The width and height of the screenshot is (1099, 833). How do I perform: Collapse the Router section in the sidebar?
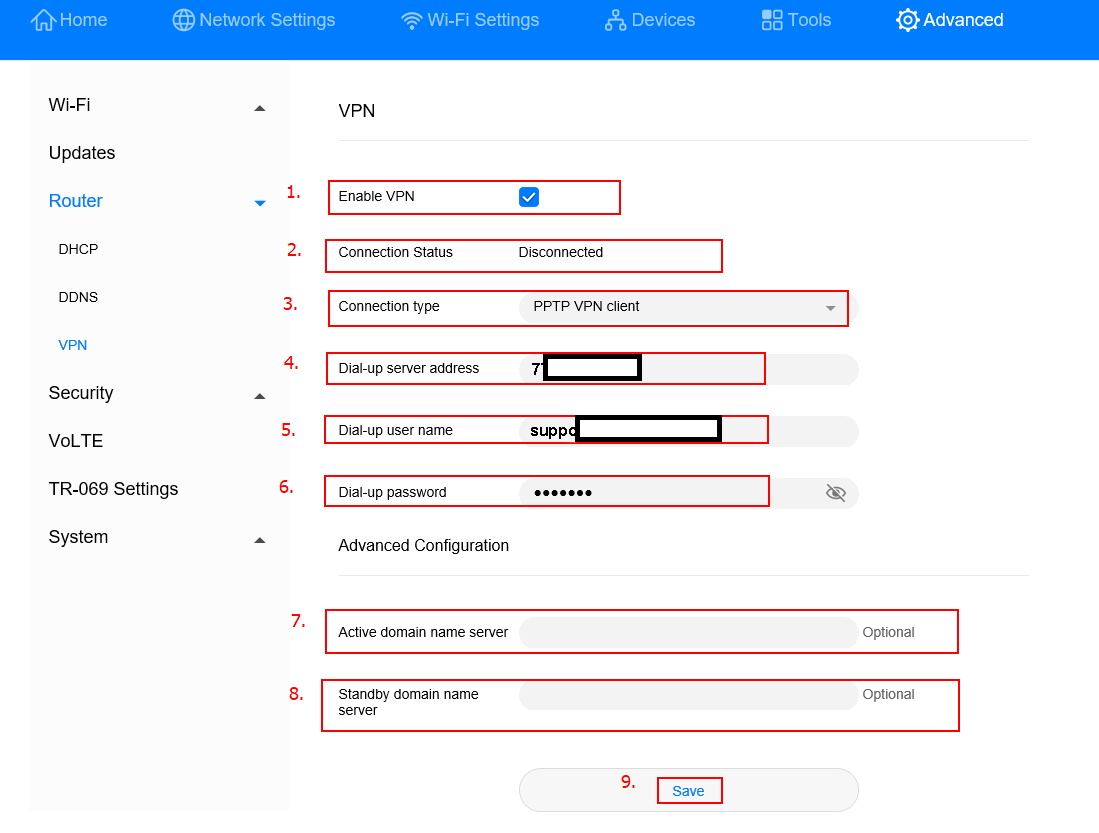(x=260, y=202)
